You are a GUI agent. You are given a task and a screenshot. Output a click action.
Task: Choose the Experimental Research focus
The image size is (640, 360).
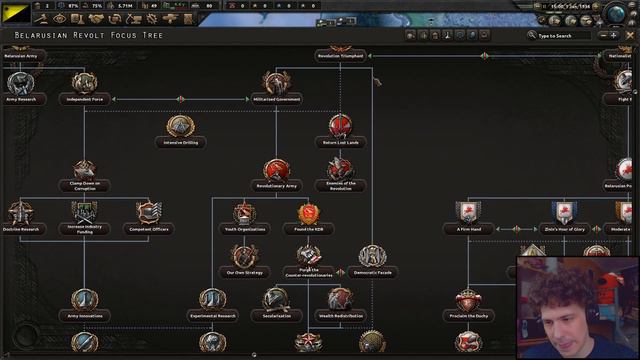tap(212, 305)
